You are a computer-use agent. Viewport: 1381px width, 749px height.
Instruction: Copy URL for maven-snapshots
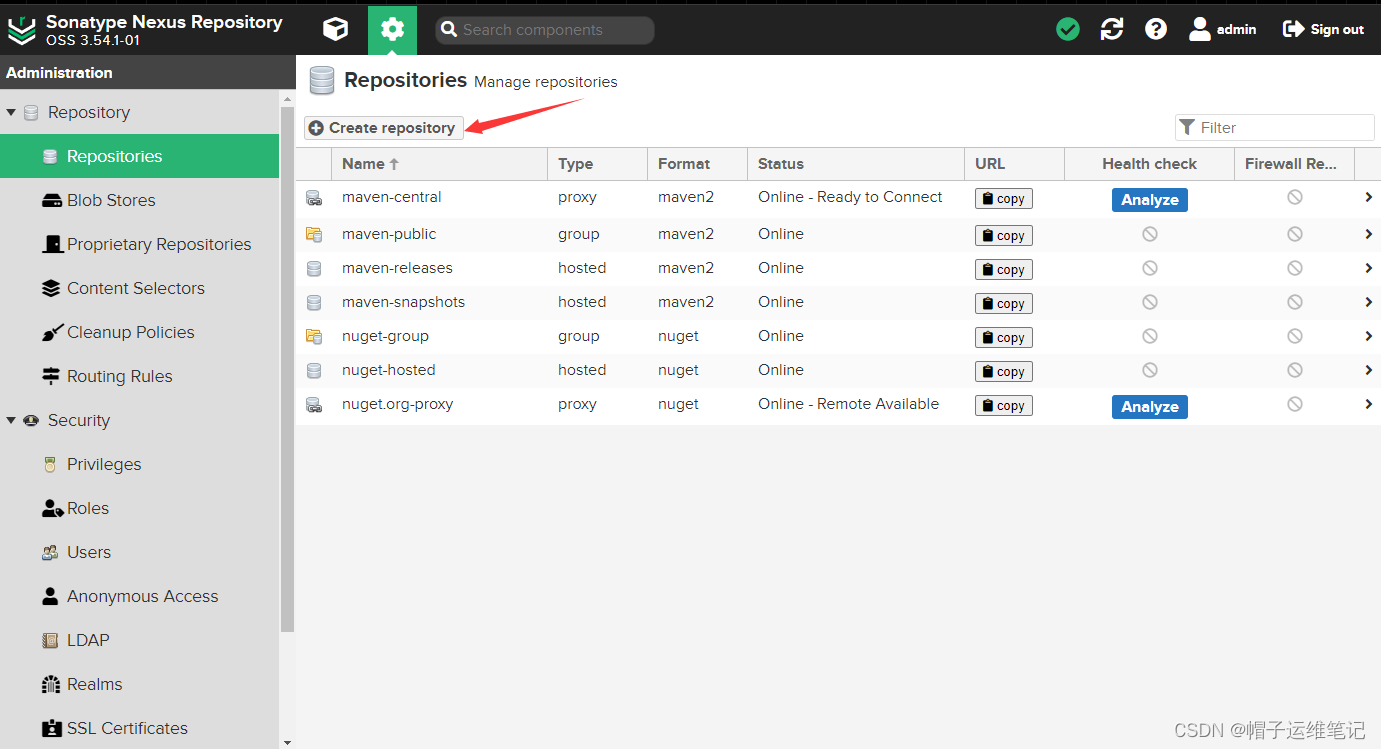tap(1004, 304)
